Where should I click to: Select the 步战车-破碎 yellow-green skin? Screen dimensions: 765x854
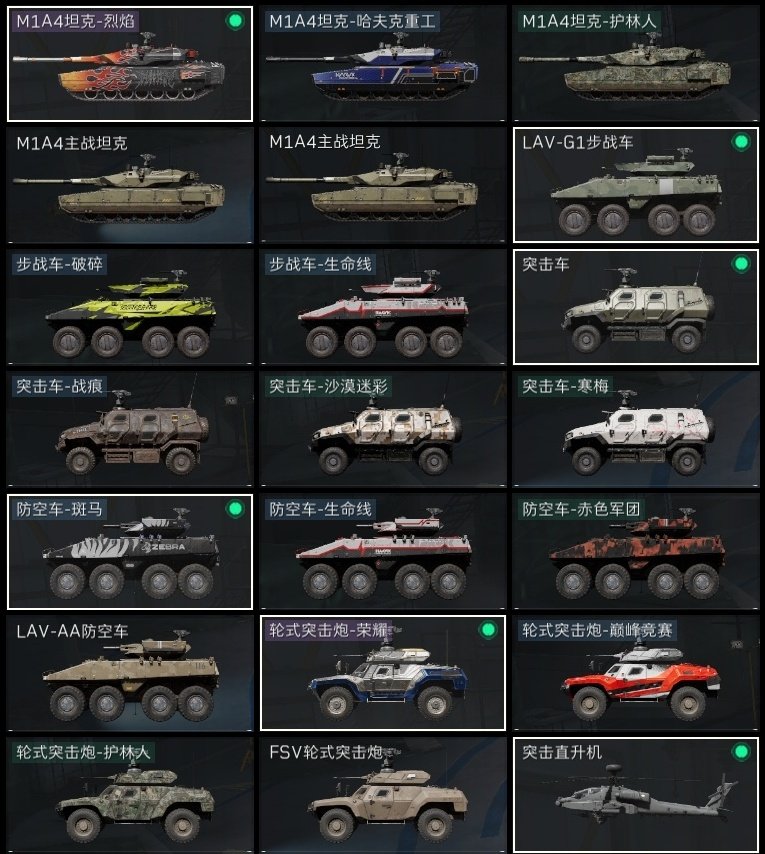point(130,307)
